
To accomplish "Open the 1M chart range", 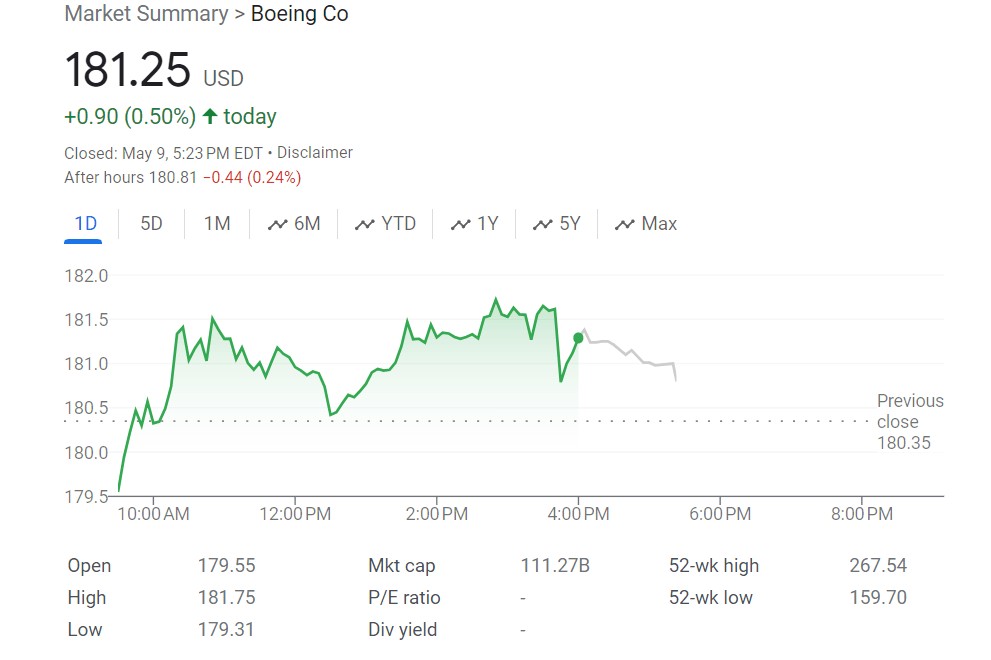I will pyautogui.click(x=217, y=224).
